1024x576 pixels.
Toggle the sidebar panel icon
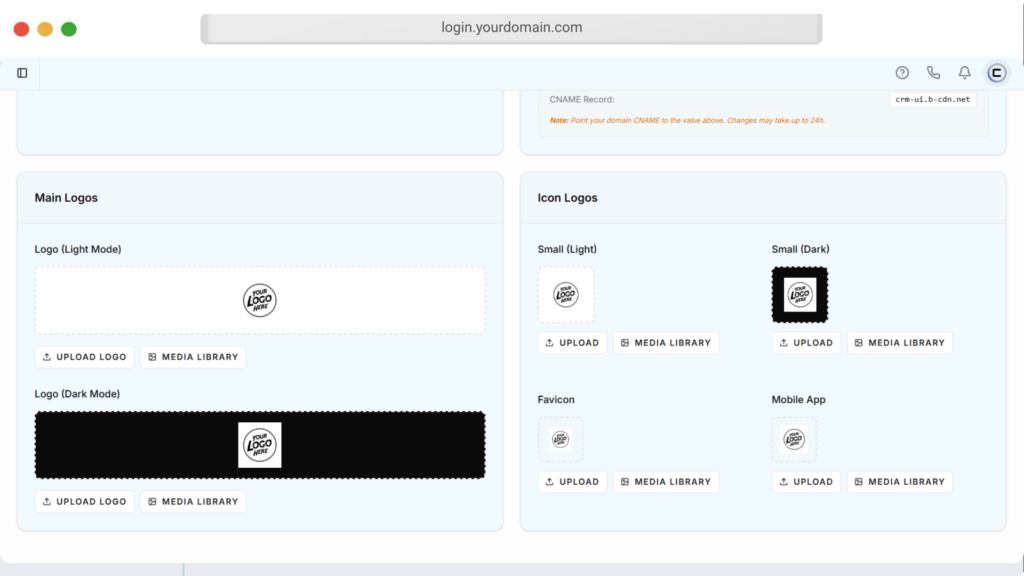pos(22,73)
